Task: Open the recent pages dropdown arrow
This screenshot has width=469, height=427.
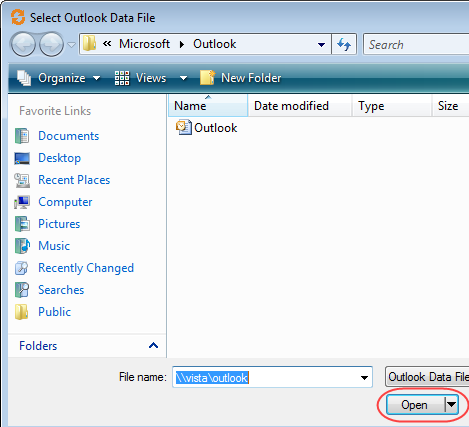Action: click(x=71, y=44)
